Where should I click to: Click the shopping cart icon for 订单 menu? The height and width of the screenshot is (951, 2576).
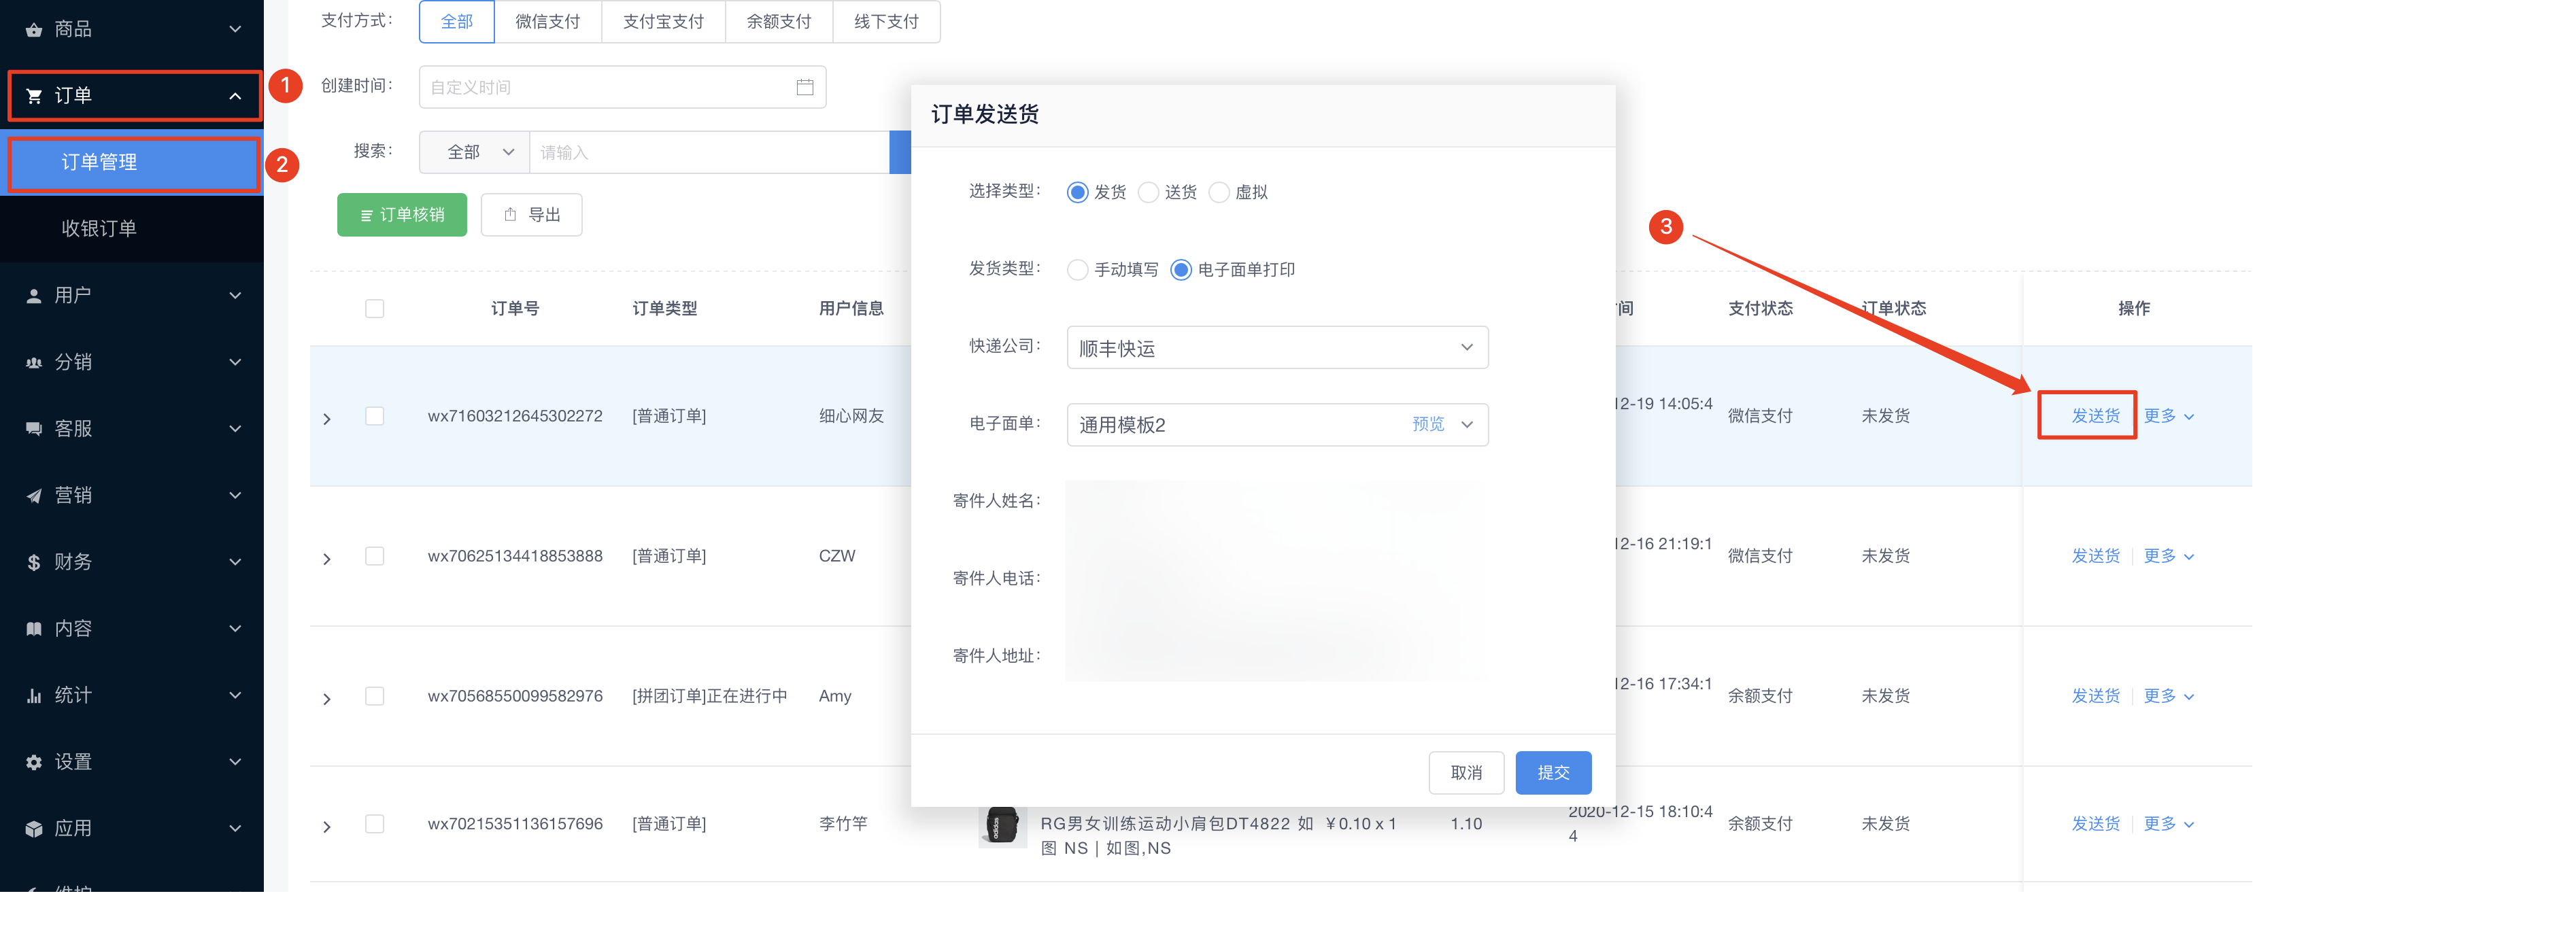(34, 96)
